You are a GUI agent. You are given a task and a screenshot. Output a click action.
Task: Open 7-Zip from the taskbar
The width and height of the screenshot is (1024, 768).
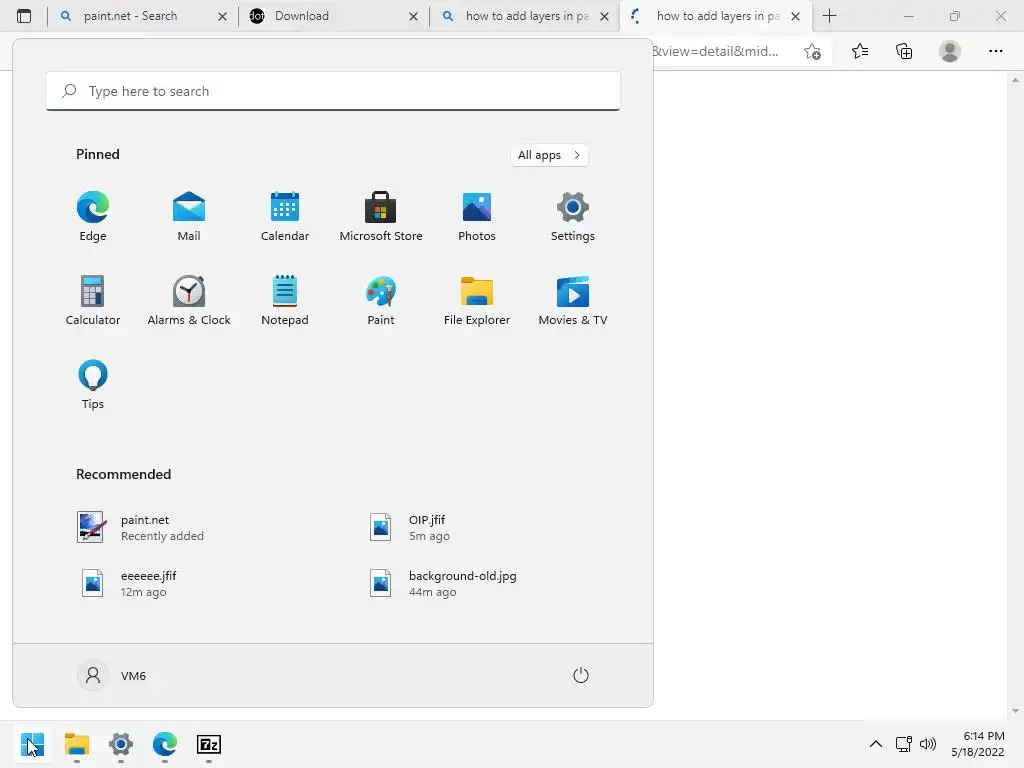[209, 744]
